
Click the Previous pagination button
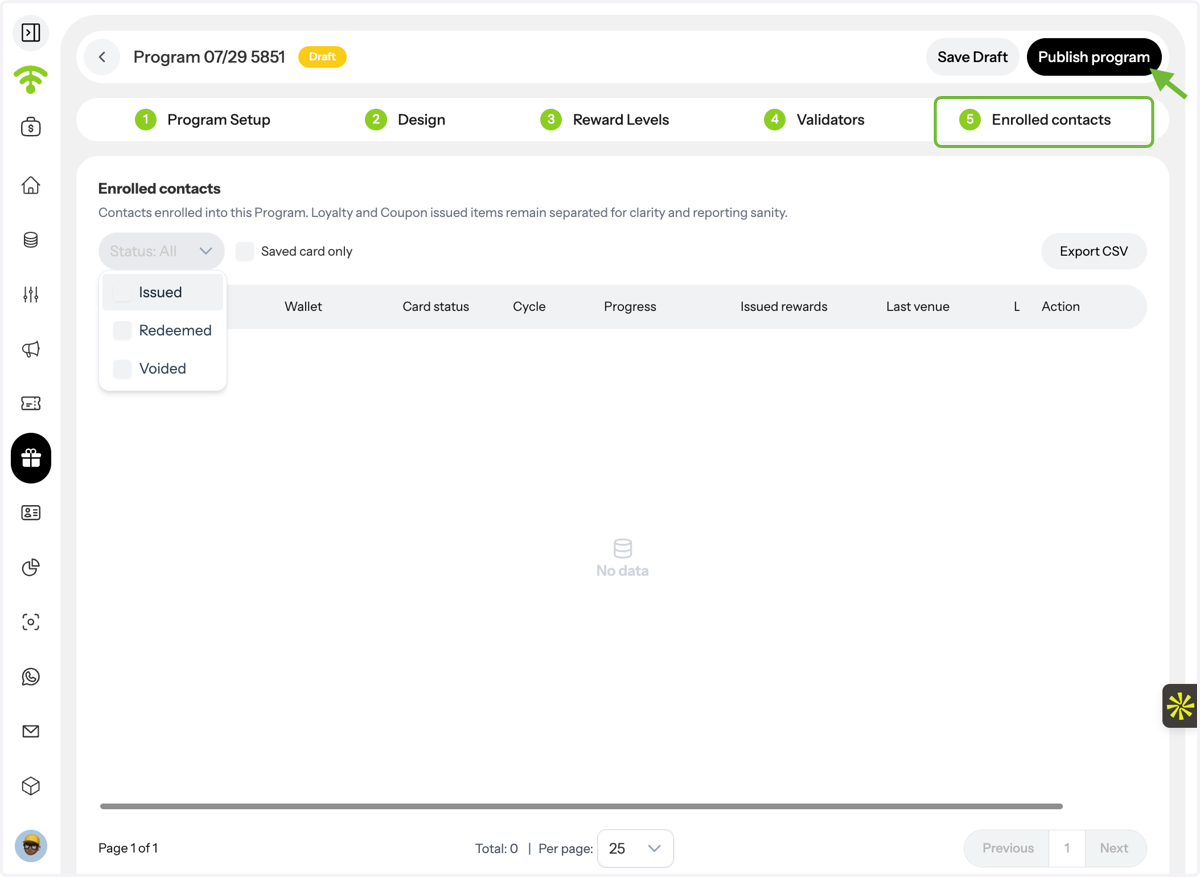(x=1007, y=848)
